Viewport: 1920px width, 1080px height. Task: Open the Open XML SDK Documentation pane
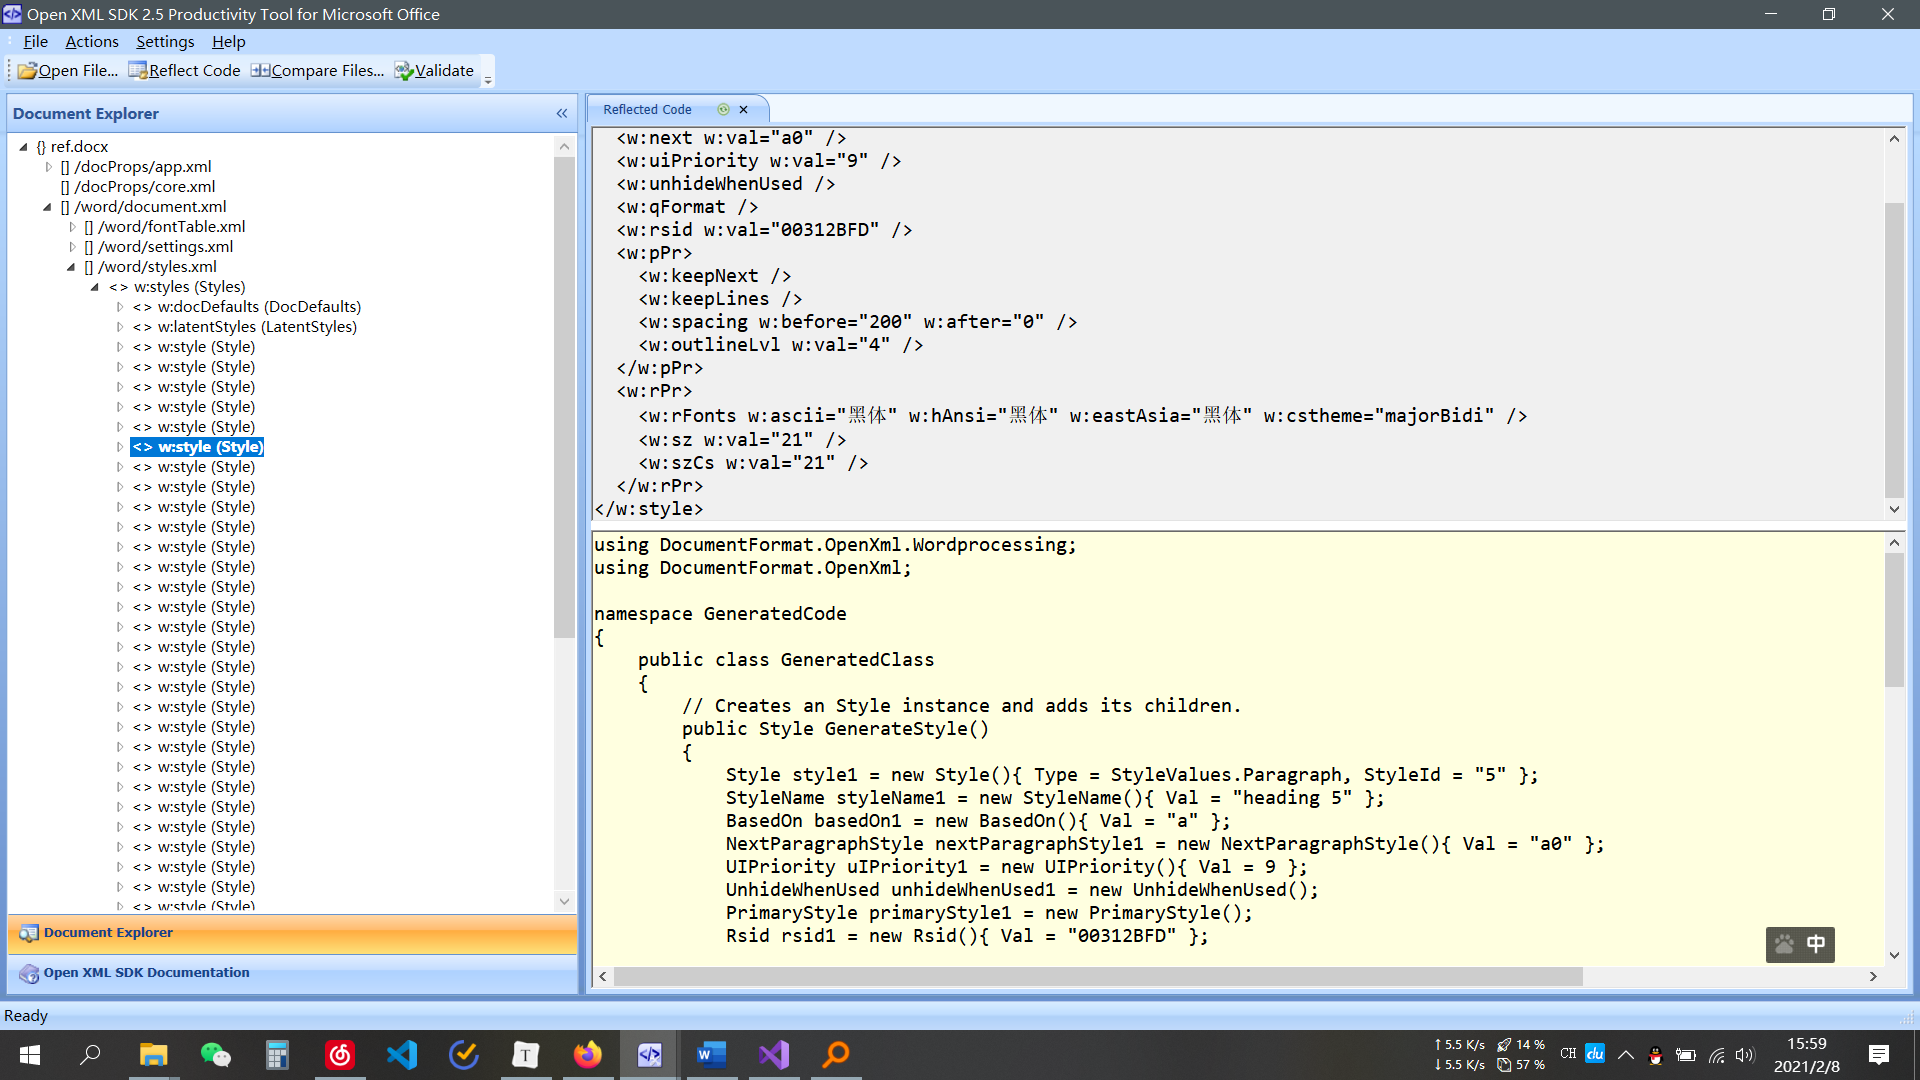(292, 973)
